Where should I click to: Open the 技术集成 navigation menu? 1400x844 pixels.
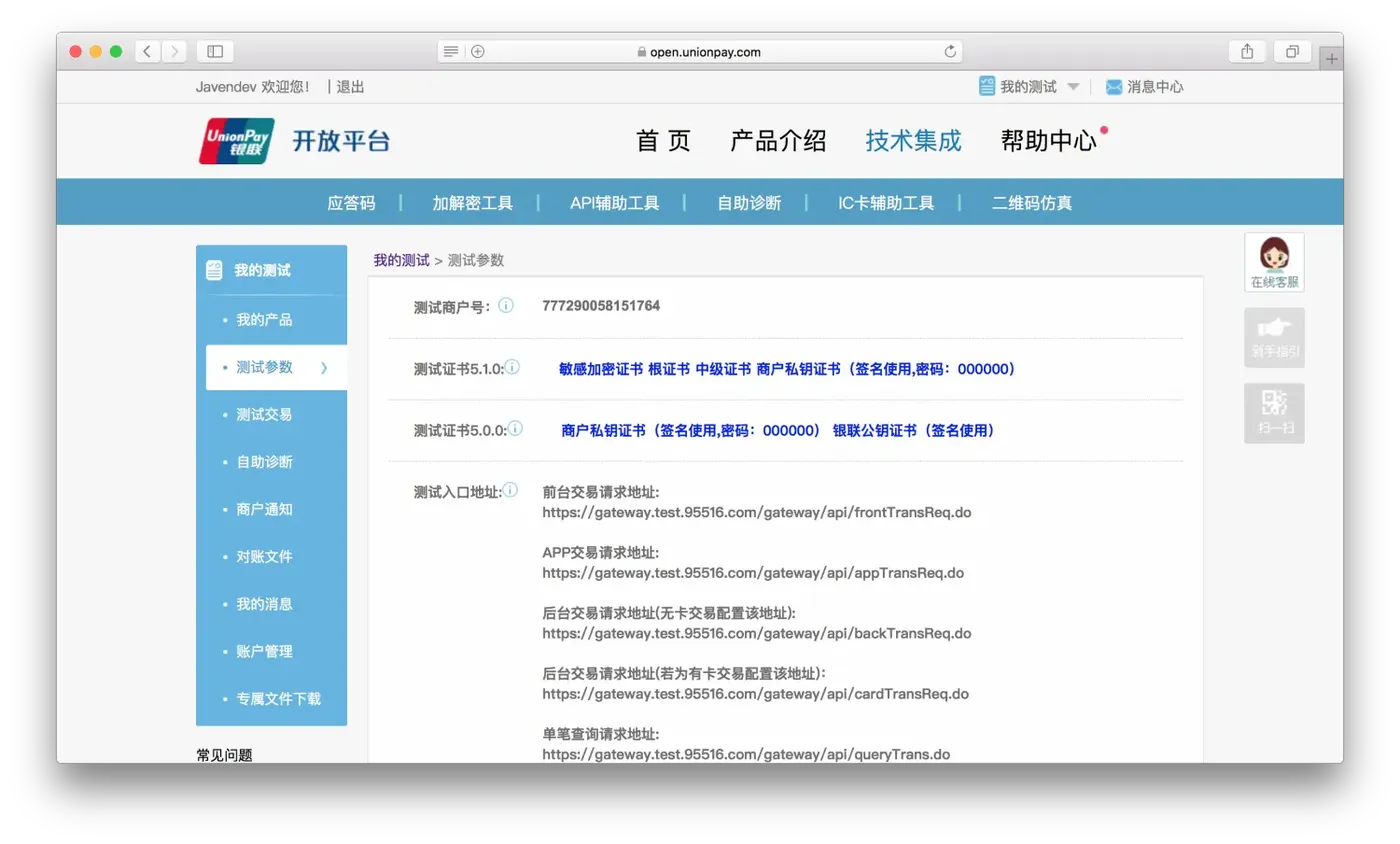coord(912,141)
